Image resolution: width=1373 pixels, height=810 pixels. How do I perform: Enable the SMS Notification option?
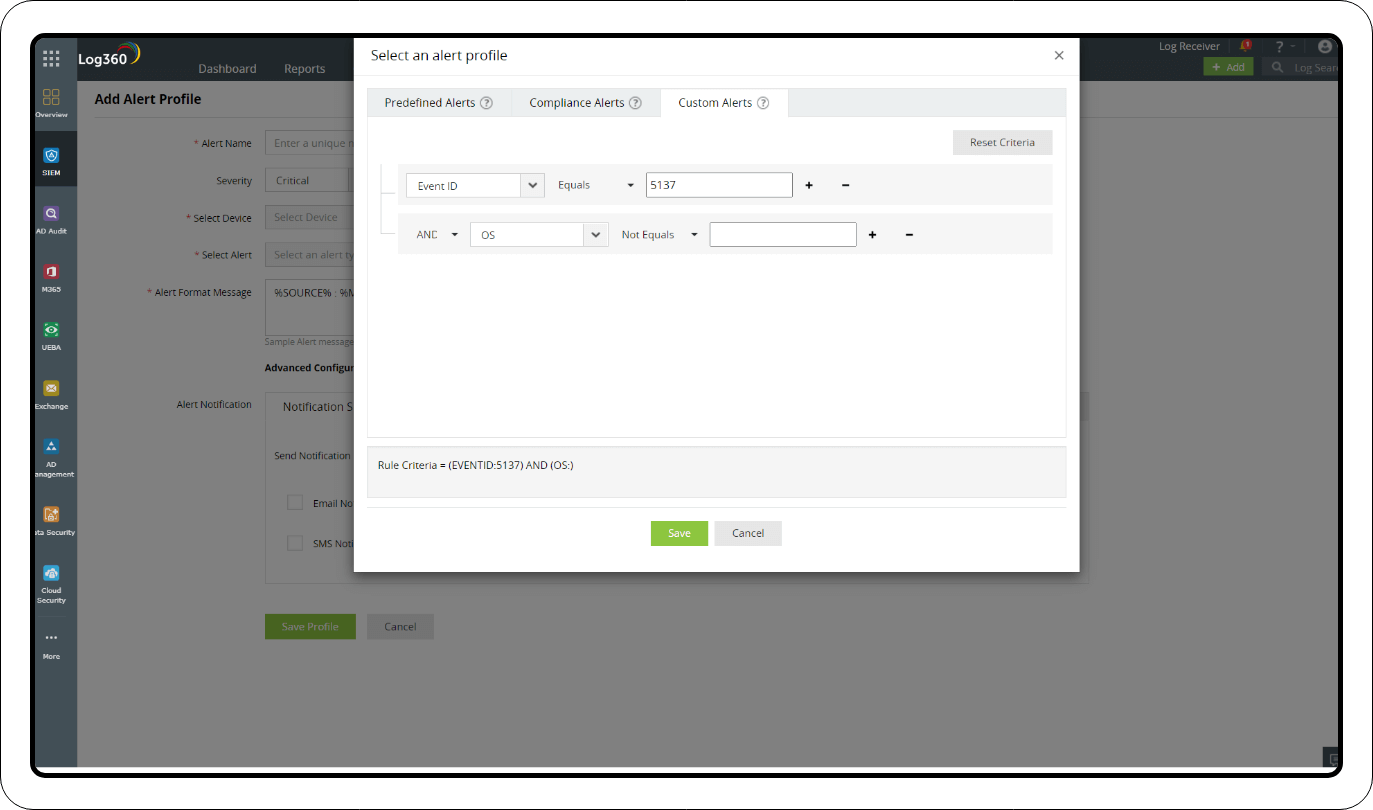295,542
